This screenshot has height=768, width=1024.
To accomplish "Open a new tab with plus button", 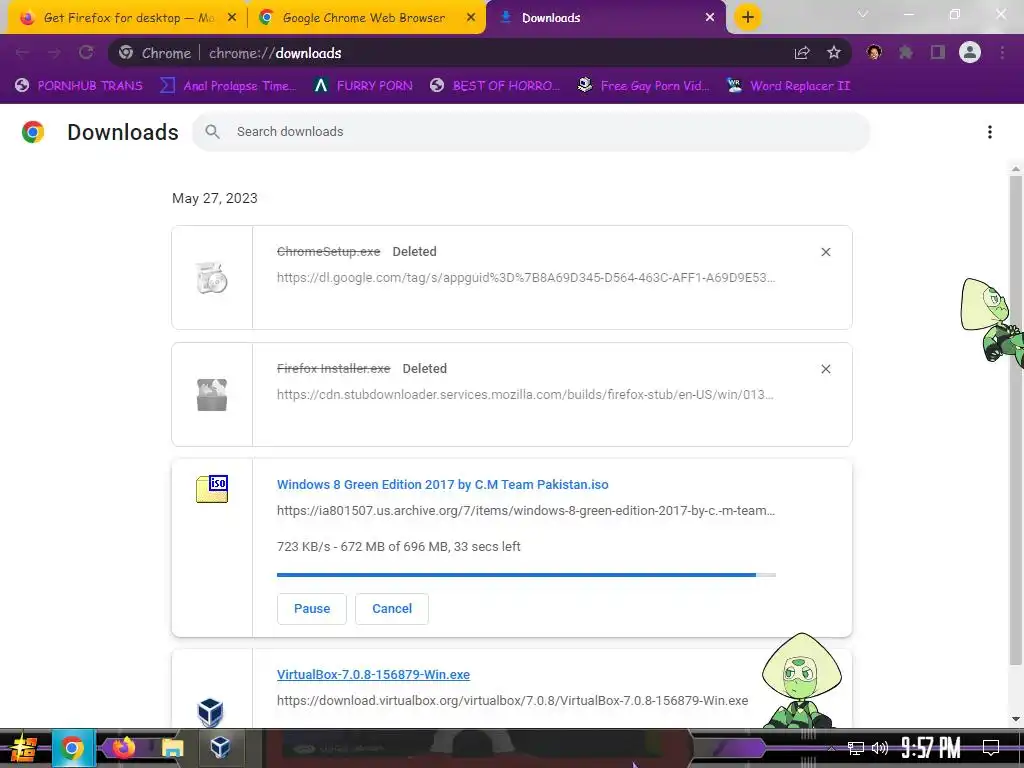I will pyautogui.click(x=748, y=17).
